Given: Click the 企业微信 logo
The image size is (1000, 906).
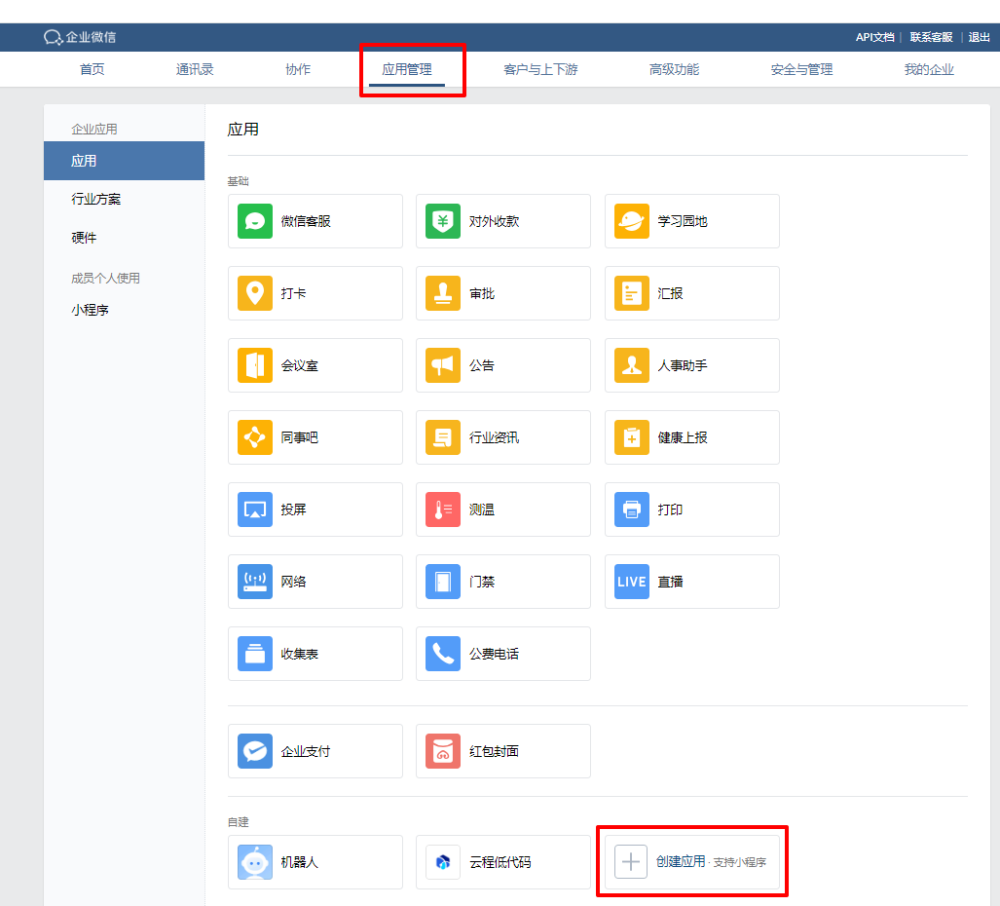Looking at the screenshot, I should point(80,37).
